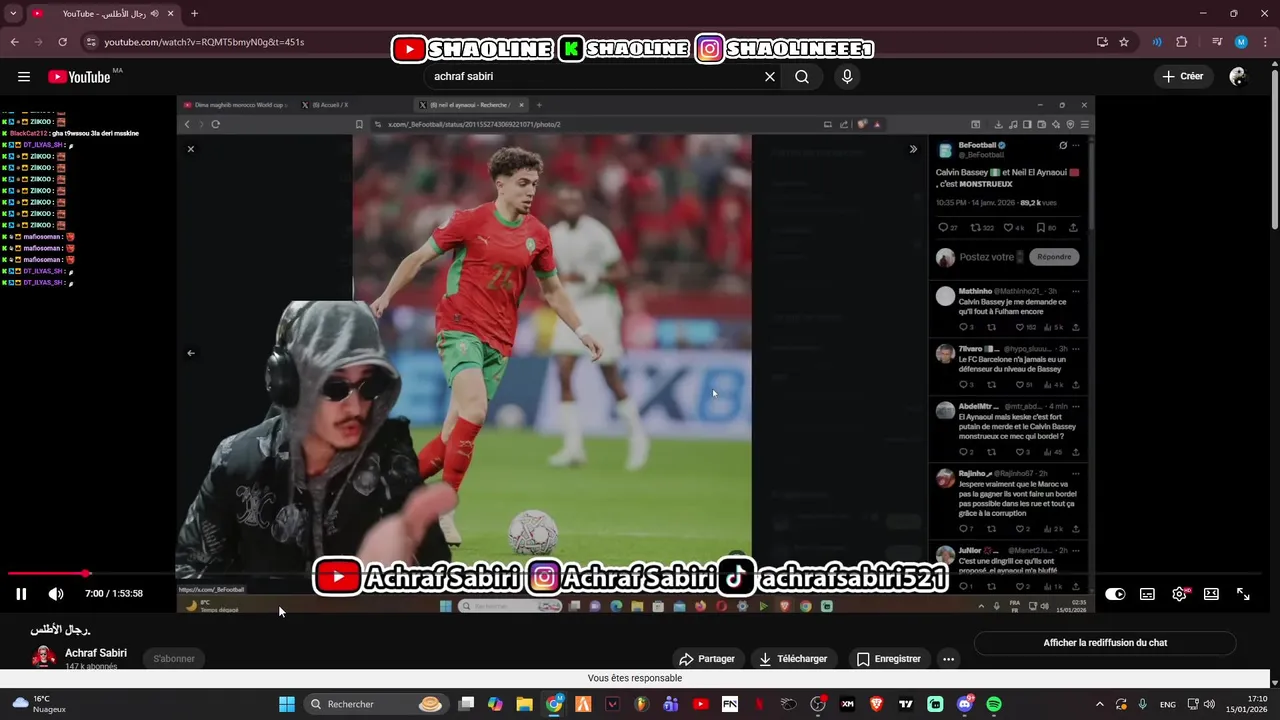The height and width of the screenshot is (720, 1280).
Task: Open player settings gear
Action: (x=1180, y=594)
